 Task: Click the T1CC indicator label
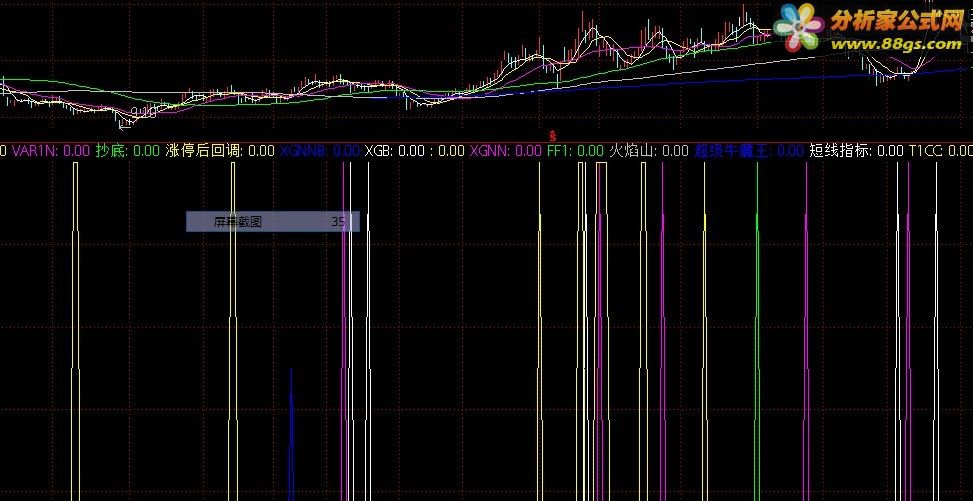941,151
